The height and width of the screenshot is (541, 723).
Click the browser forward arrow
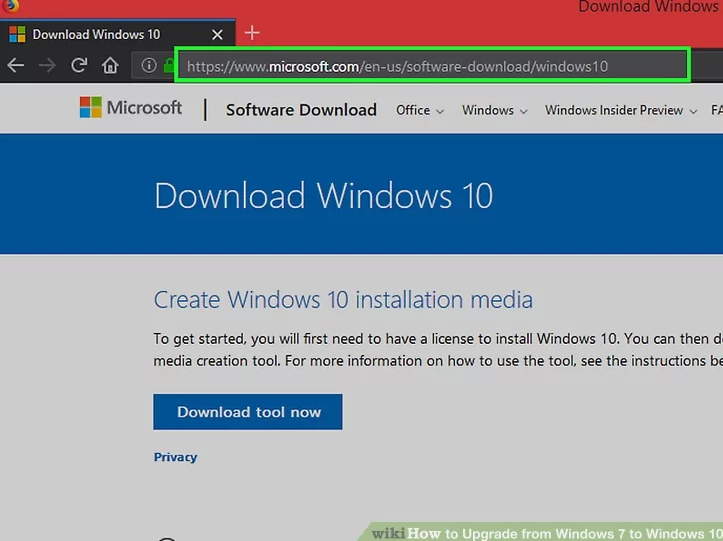[x=46, y=66]
